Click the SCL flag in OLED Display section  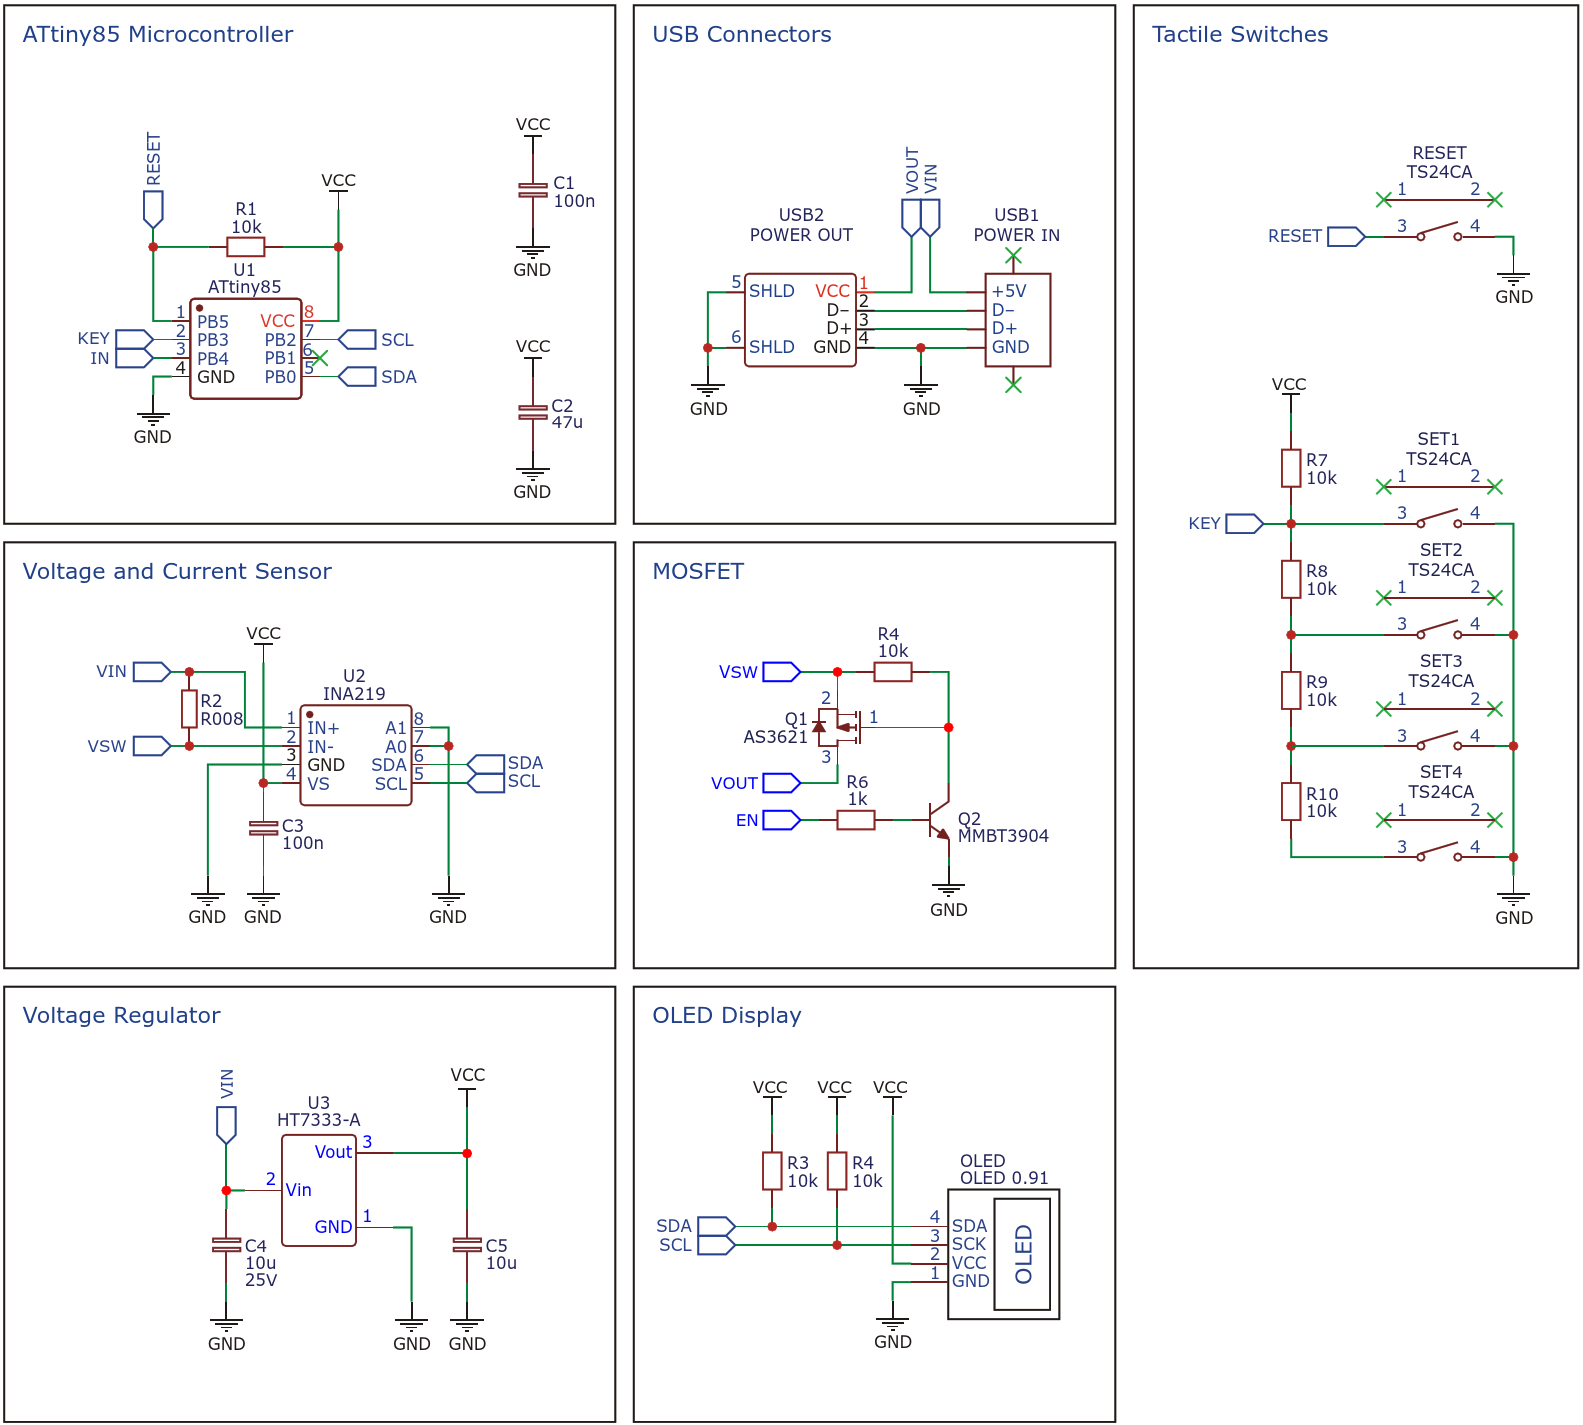tap(717, 1245)
